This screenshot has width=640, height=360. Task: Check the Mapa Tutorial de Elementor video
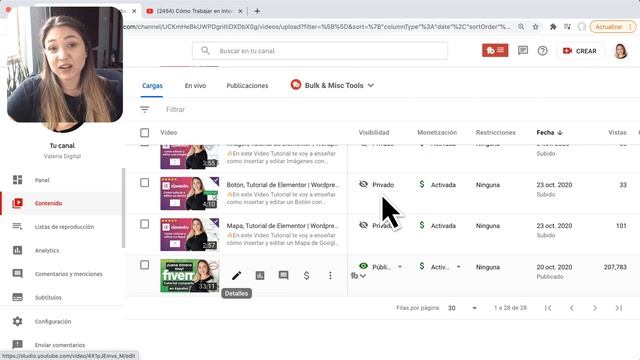click(x=144, y=224)
